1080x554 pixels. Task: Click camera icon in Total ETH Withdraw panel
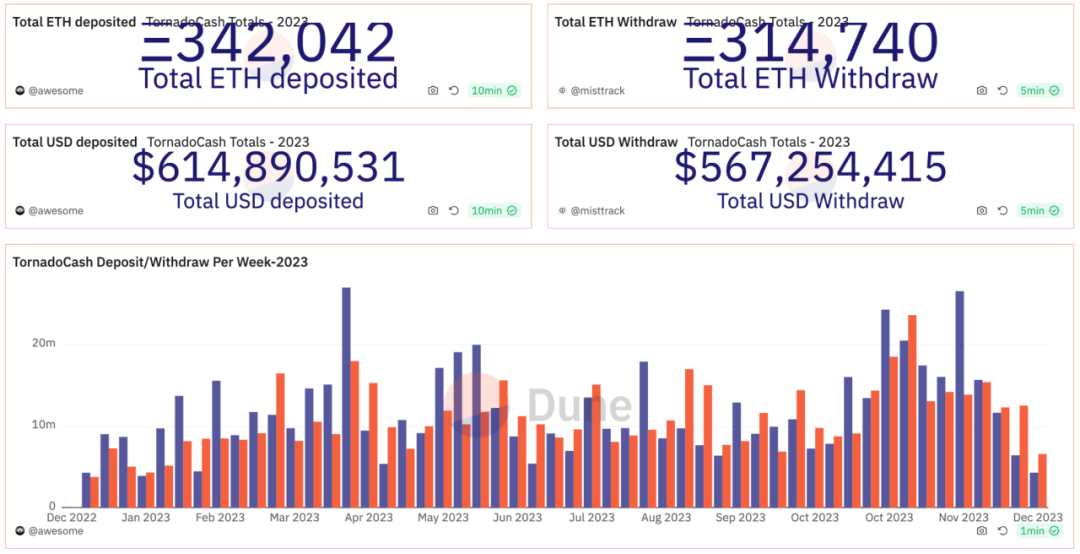tap(982, 90)
